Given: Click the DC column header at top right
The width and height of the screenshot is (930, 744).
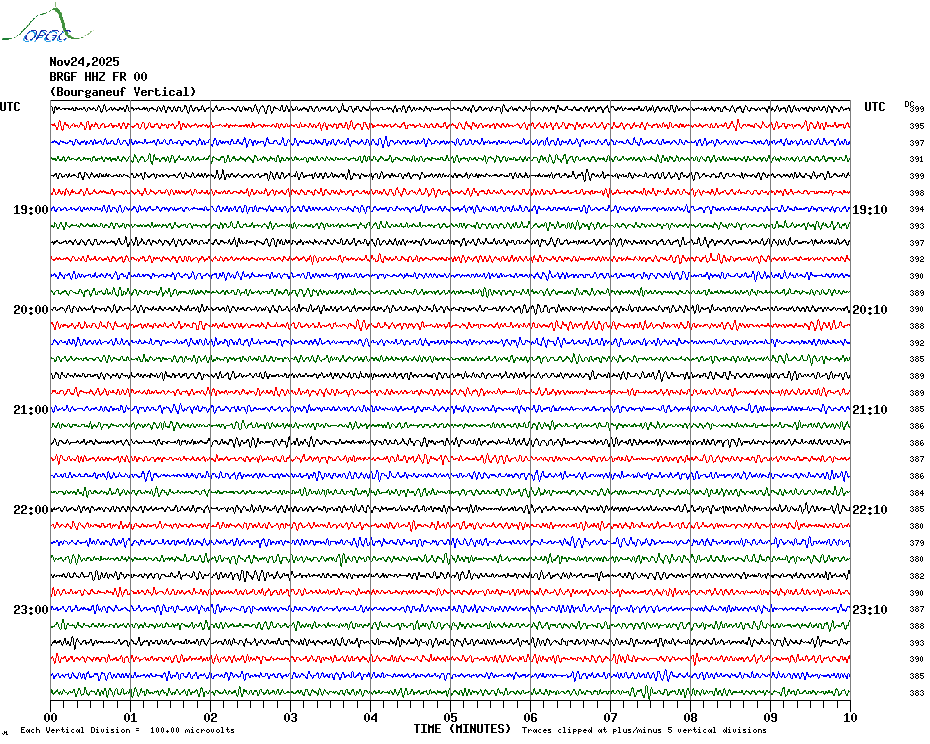Looking at the screenshot, I should (909, 104).
